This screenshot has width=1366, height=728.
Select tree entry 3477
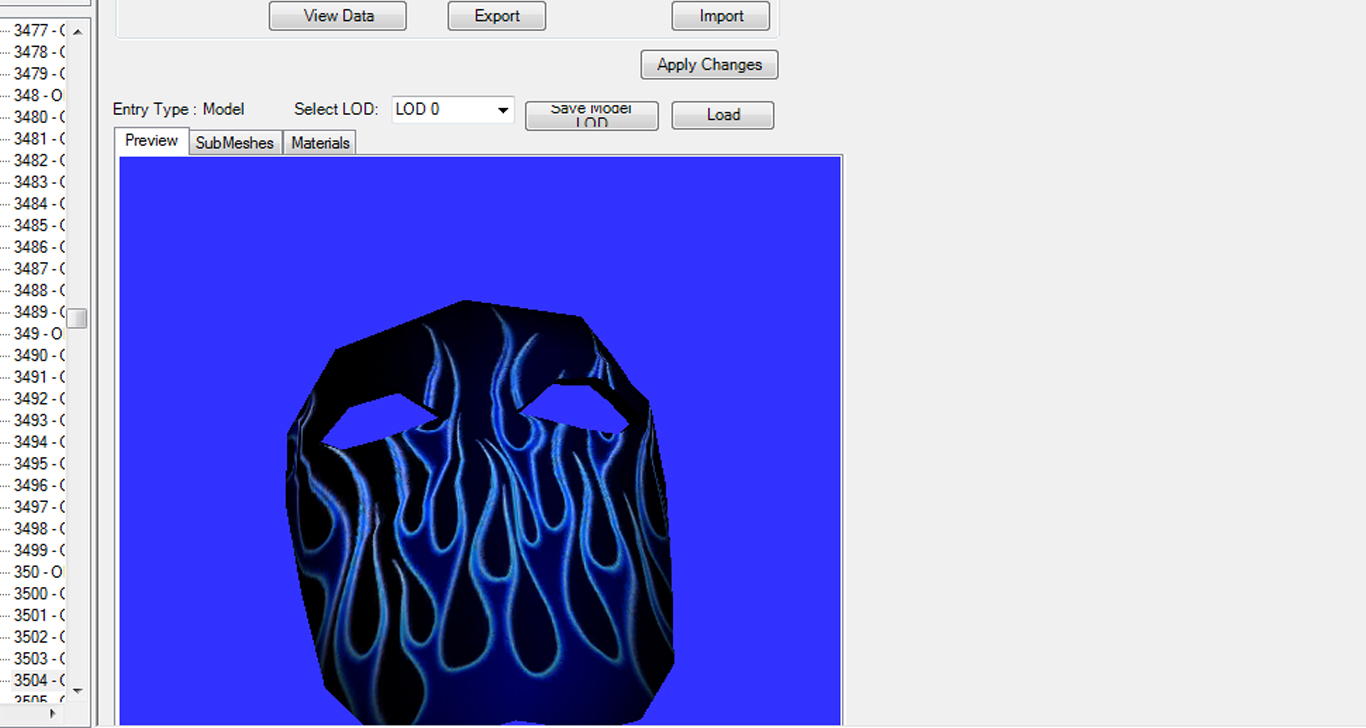pos(38,30)
